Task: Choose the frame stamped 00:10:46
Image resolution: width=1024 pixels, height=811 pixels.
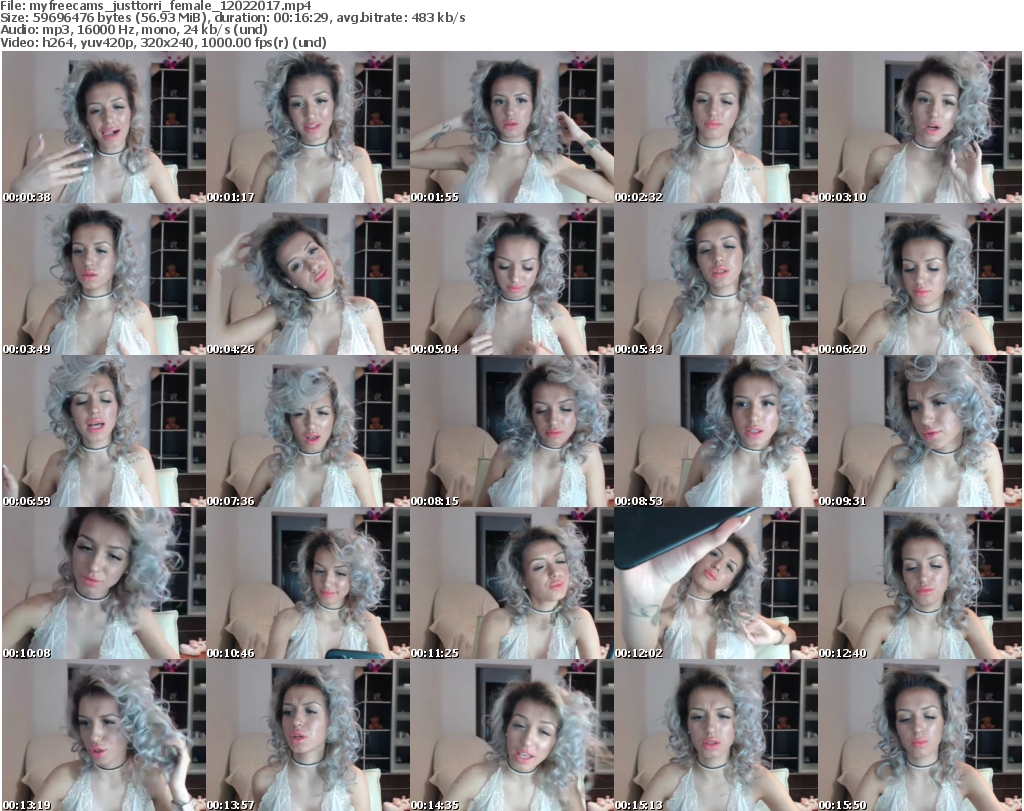Action: click(x=308, y=584)
